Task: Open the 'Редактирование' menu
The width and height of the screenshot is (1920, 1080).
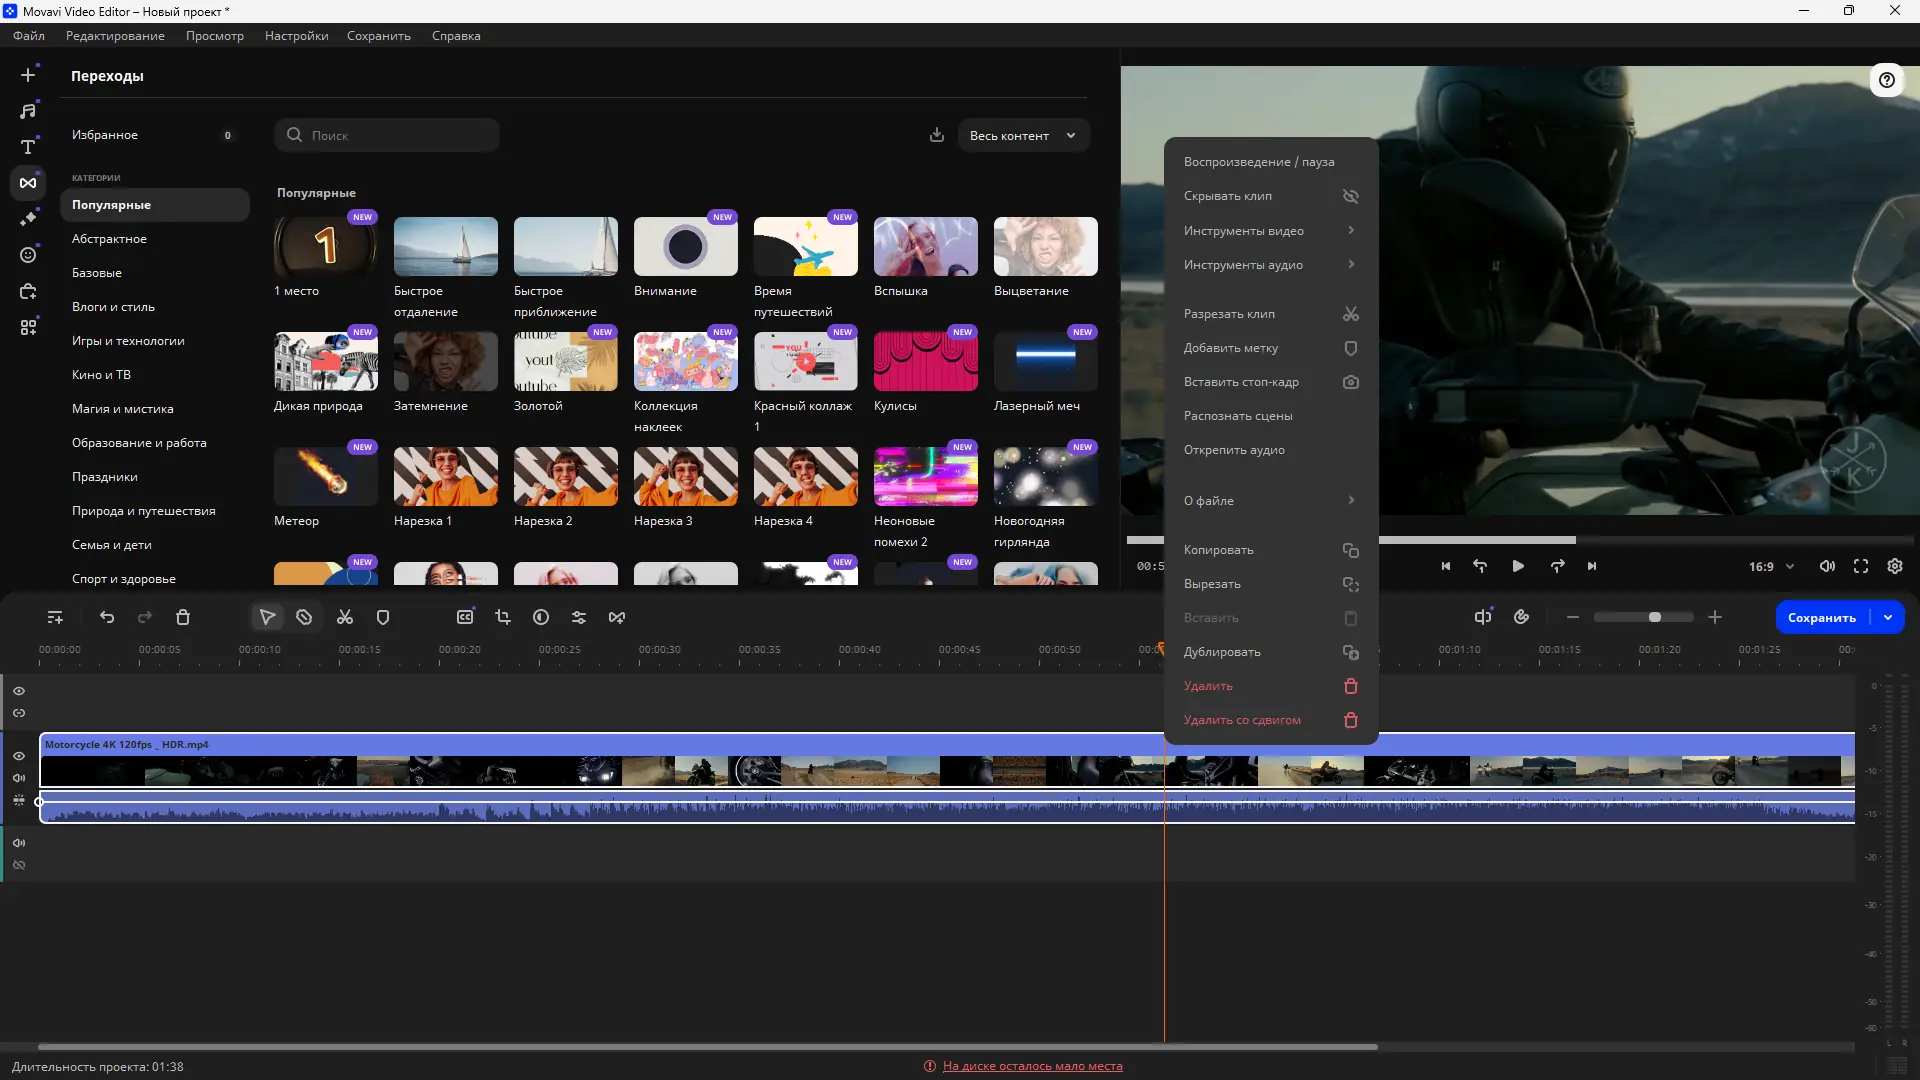Action: point(115,36)
